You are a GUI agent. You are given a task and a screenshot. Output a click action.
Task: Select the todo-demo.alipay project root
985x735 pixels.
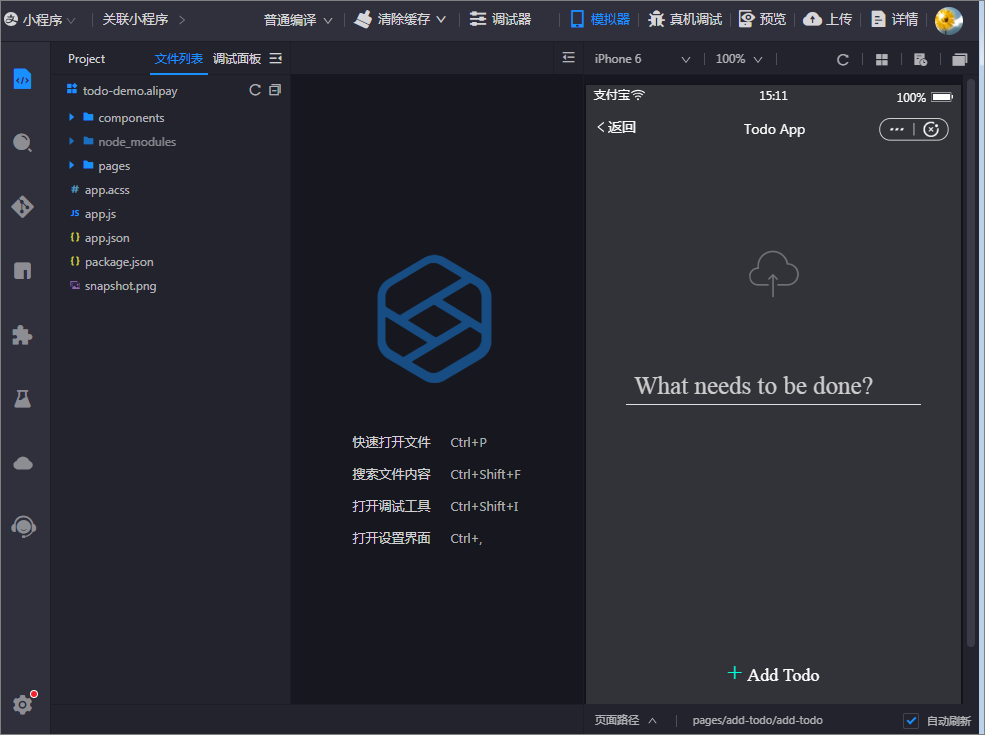(130, 90)
